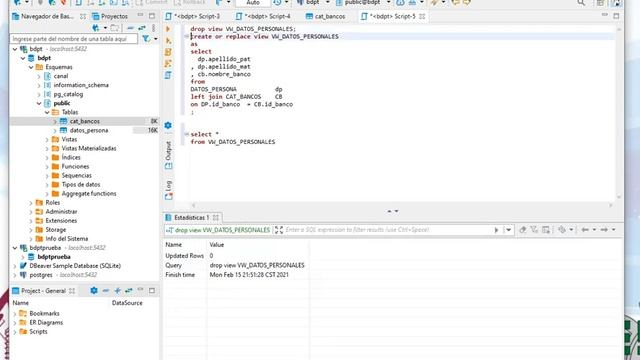Switch to the <bdpt> Script-4 tab
Viewport: 640px width, 360px height.
[x=264, y=16]
